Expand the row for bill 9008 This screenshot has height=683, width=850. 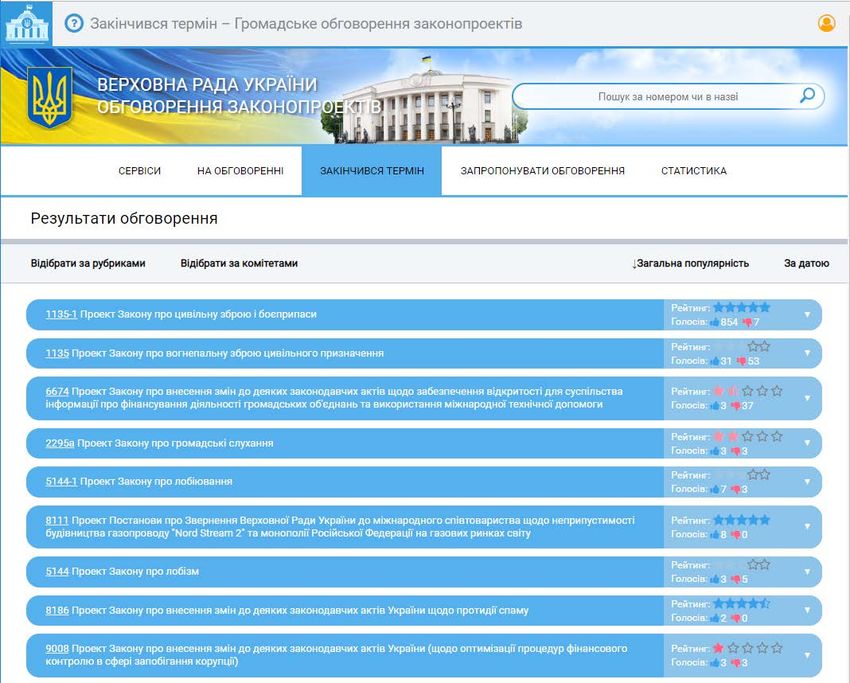807,655
